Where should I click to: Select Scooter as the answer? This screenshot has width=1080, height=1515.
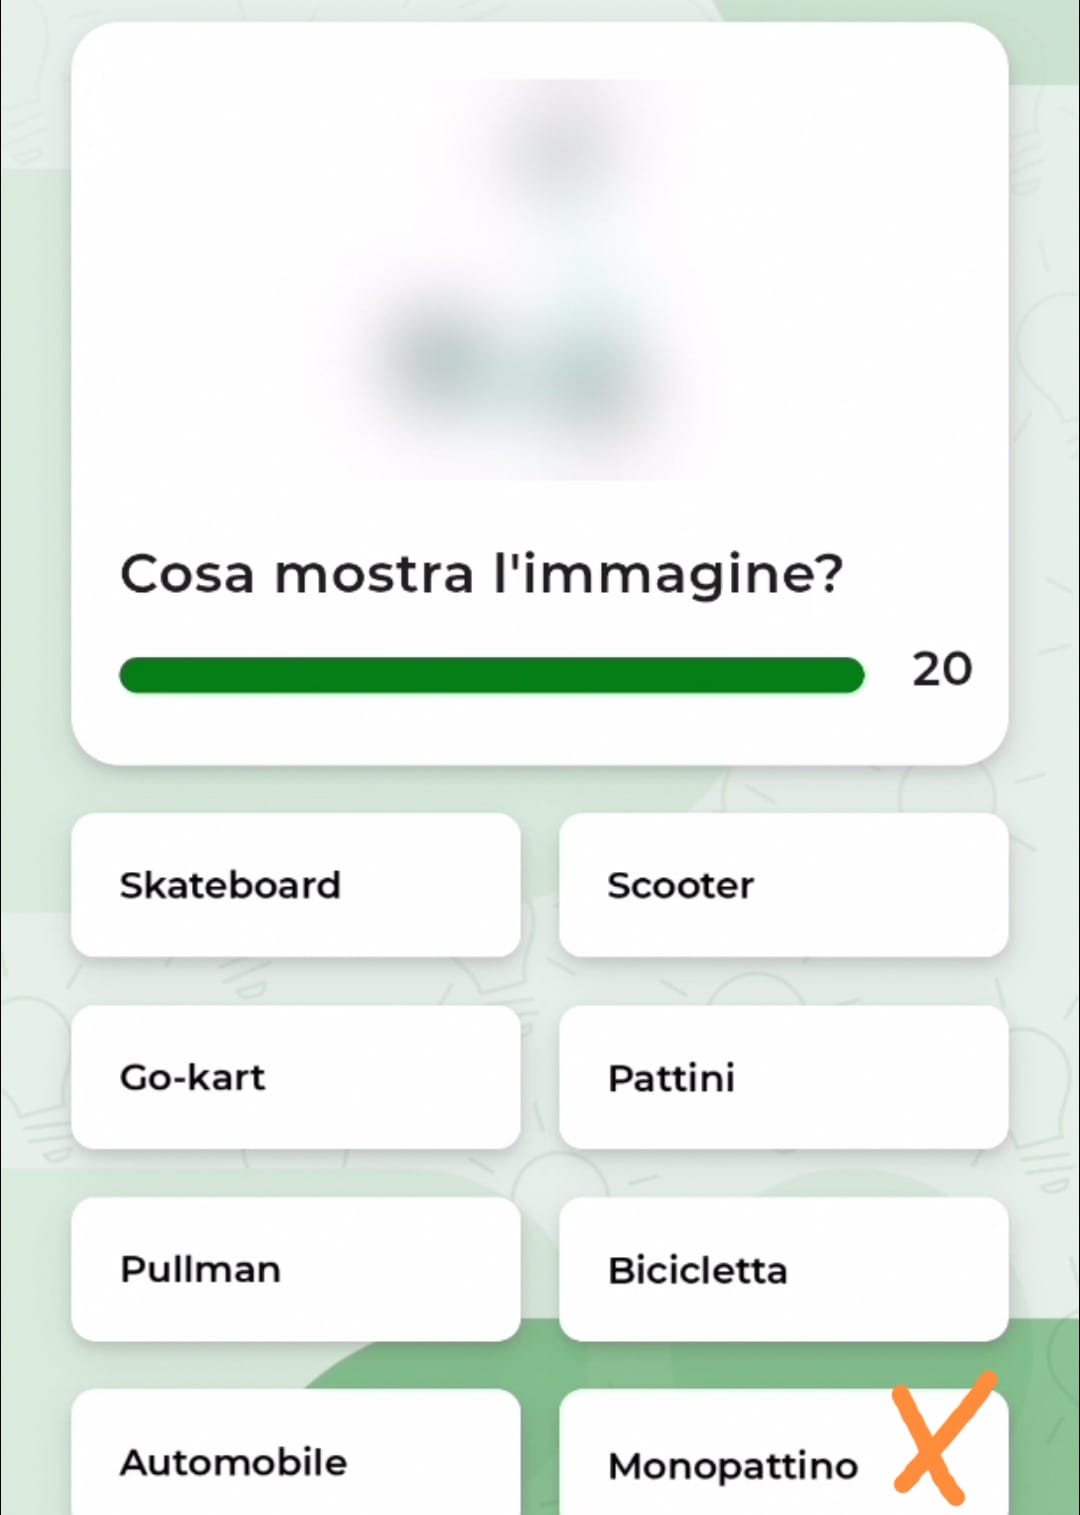point(783,885)
